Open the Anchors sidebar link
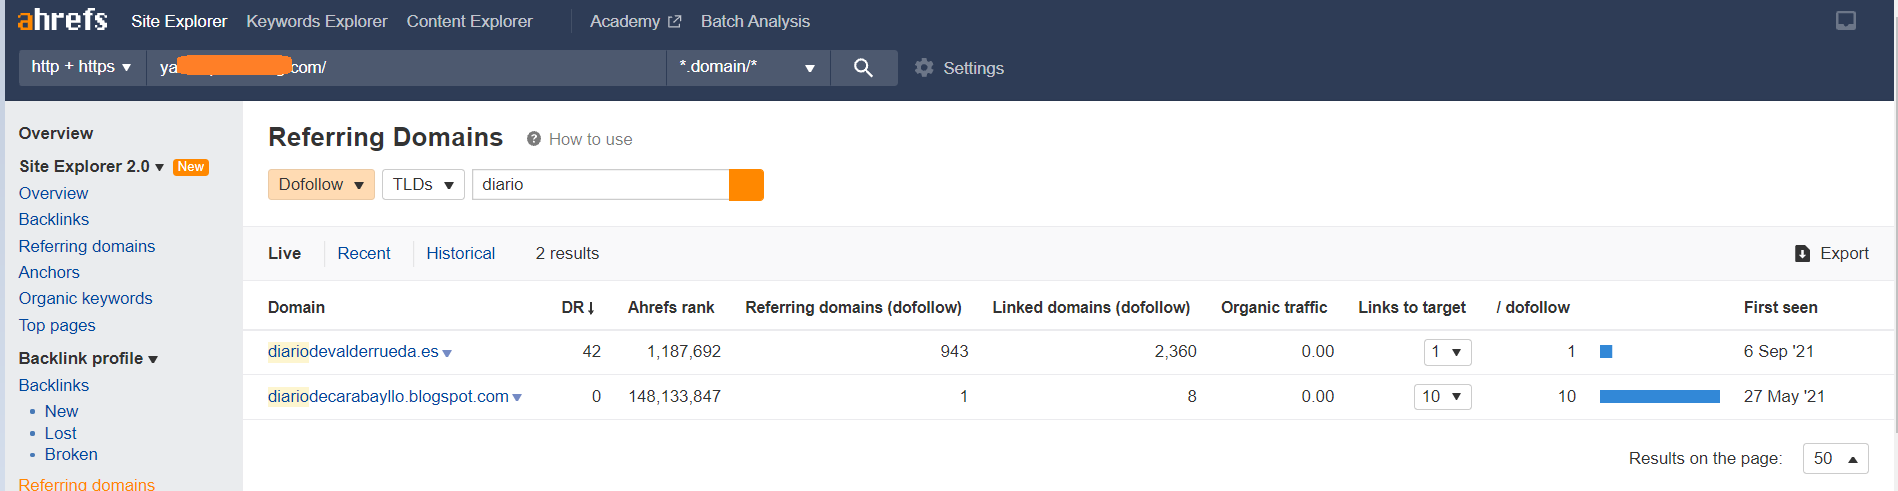1898x491 pixels. click(x=49, y=272)
